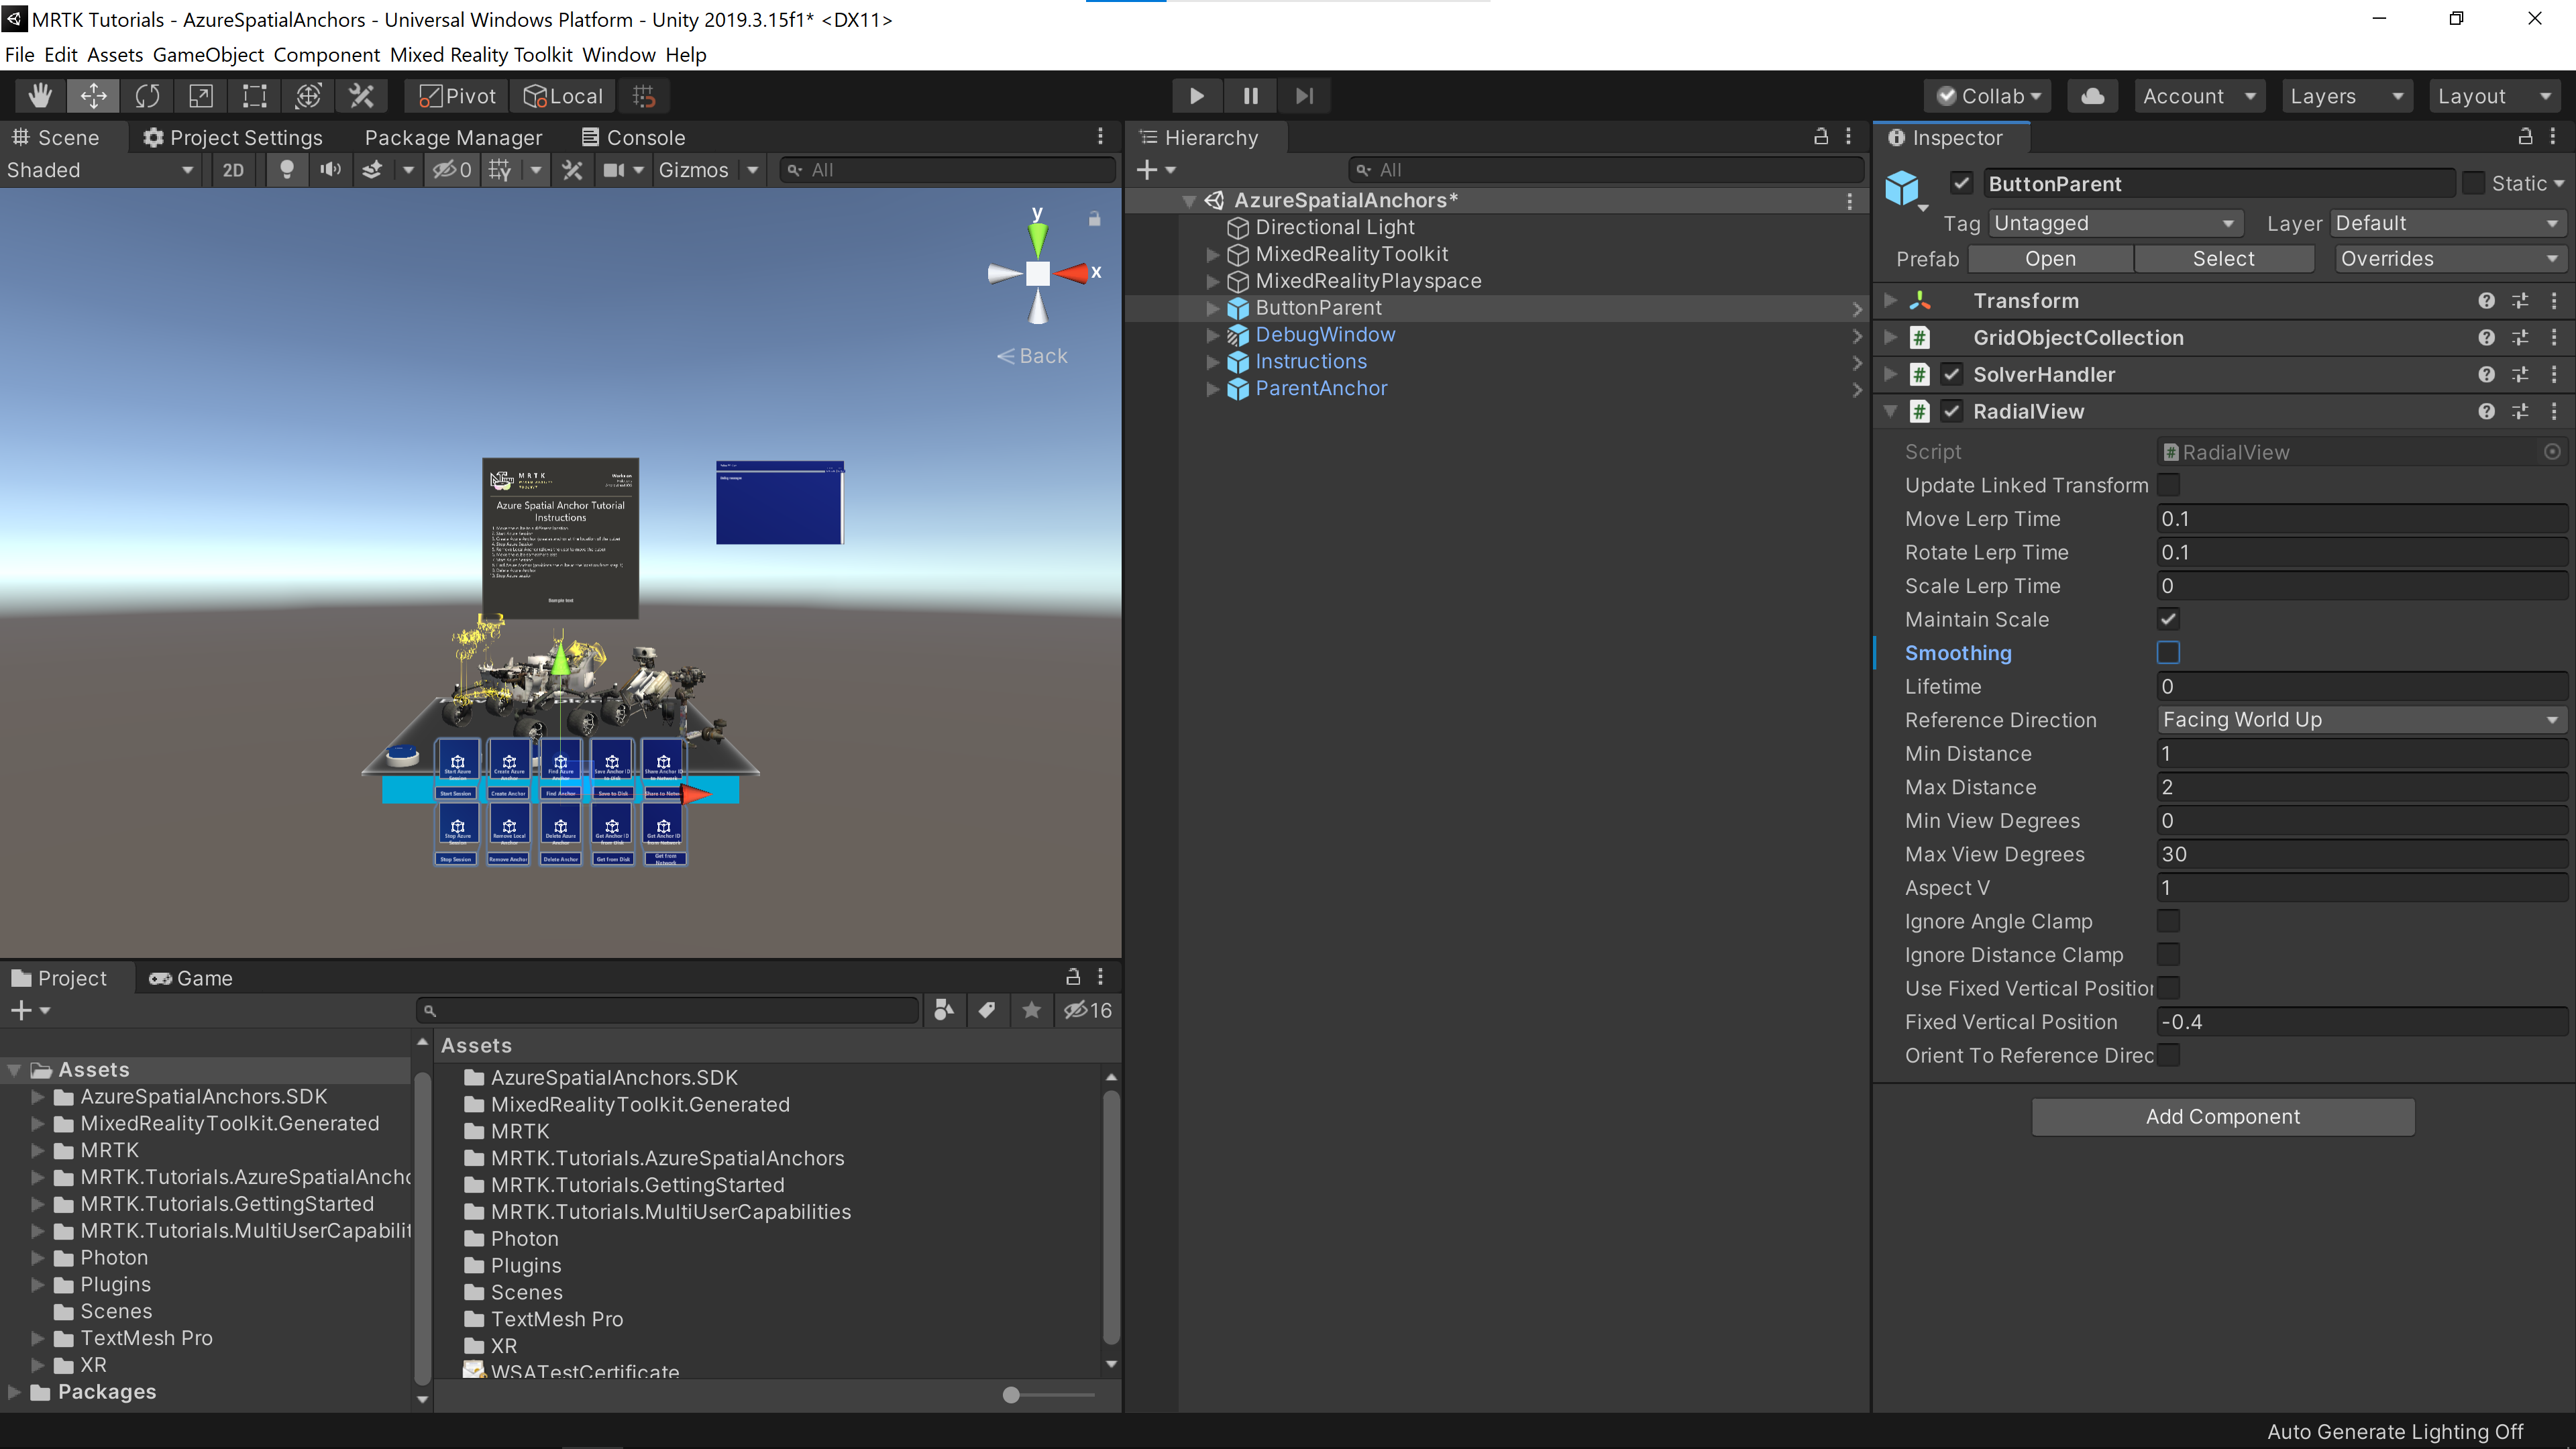Toggle Local handle orientation
The image size is (2576, 1449).
(x=562, y=95)
